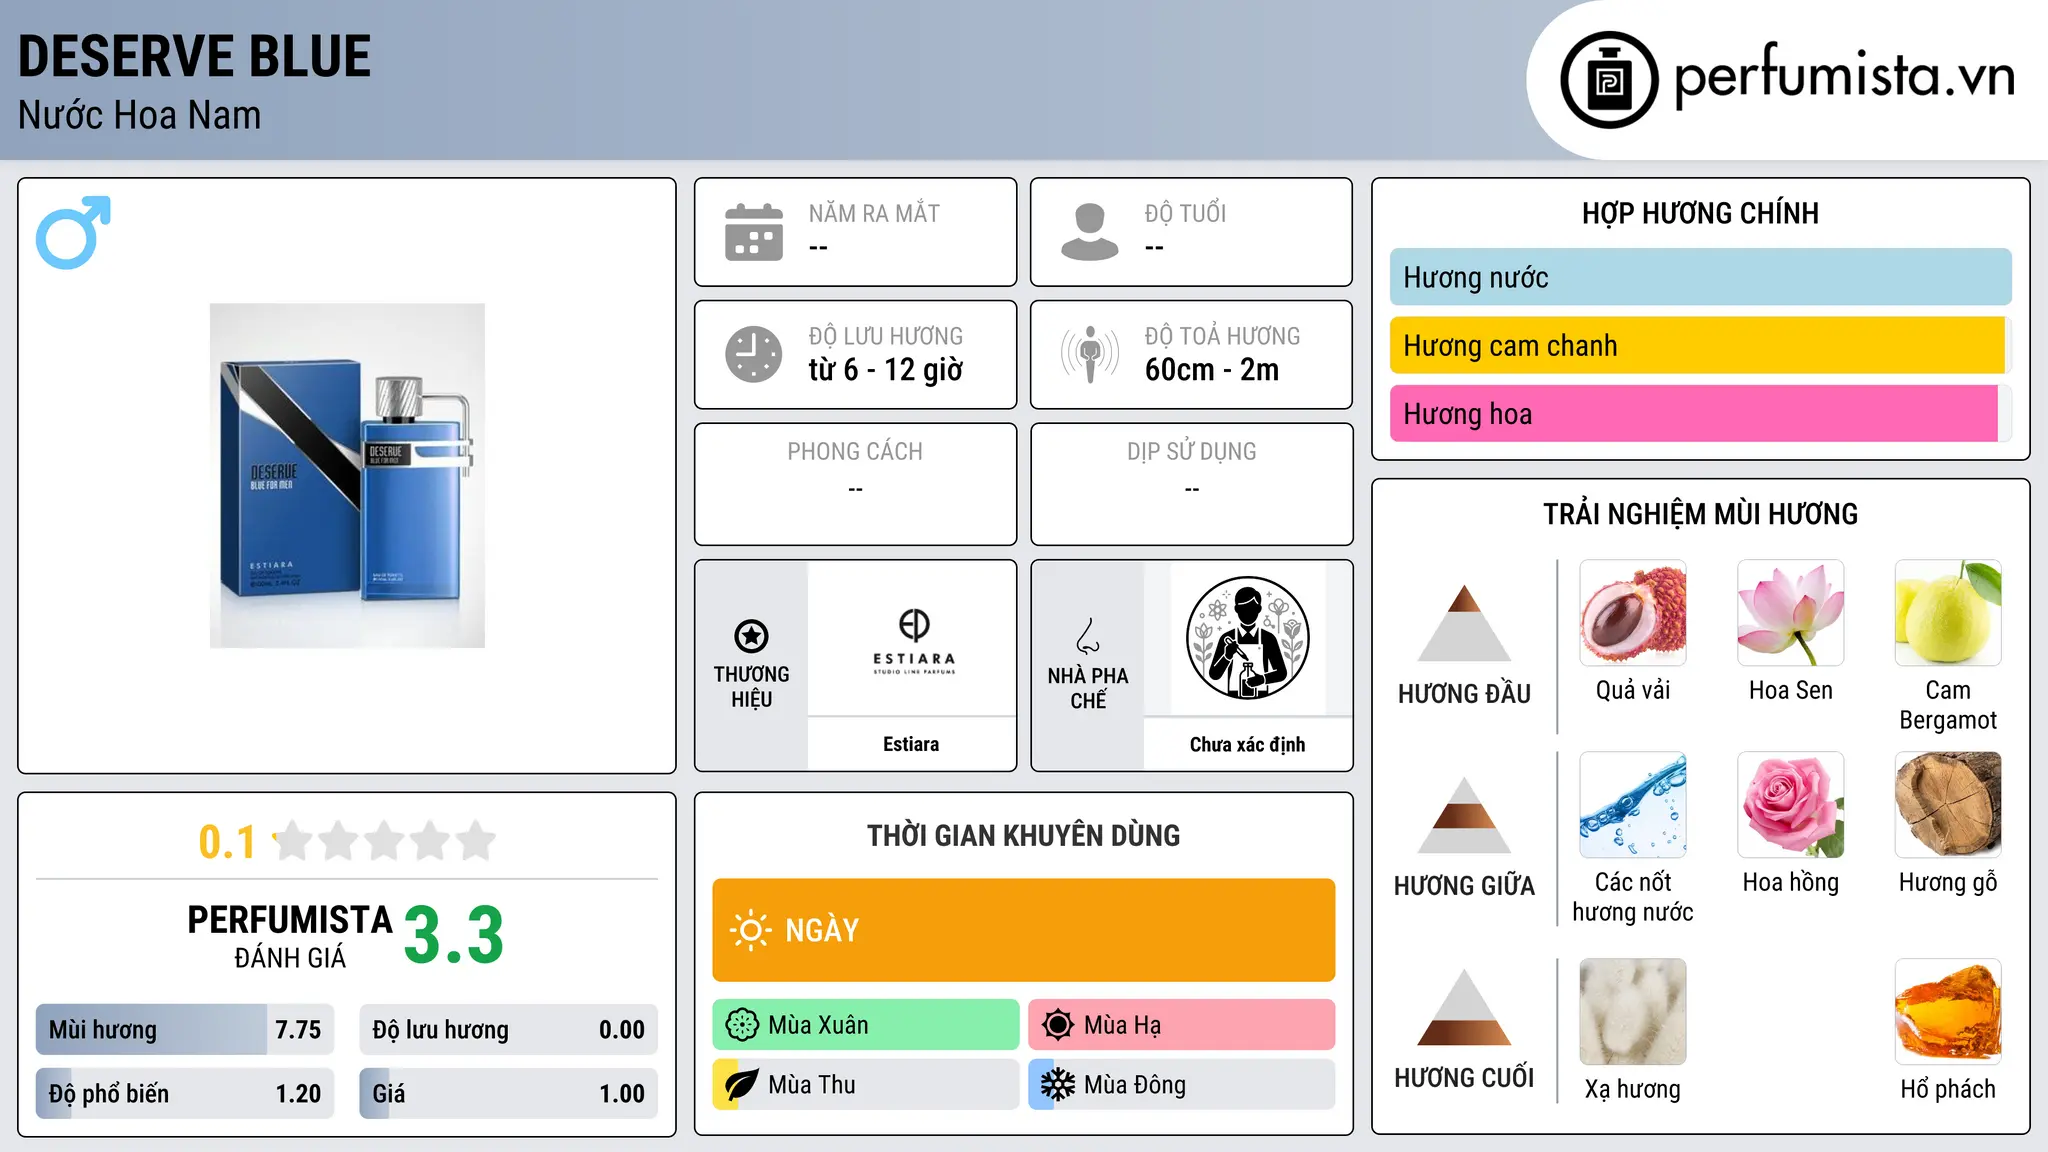Click the Hương cuối pyramid icon
2048x1152 pixels.
pos(1465,1007)
